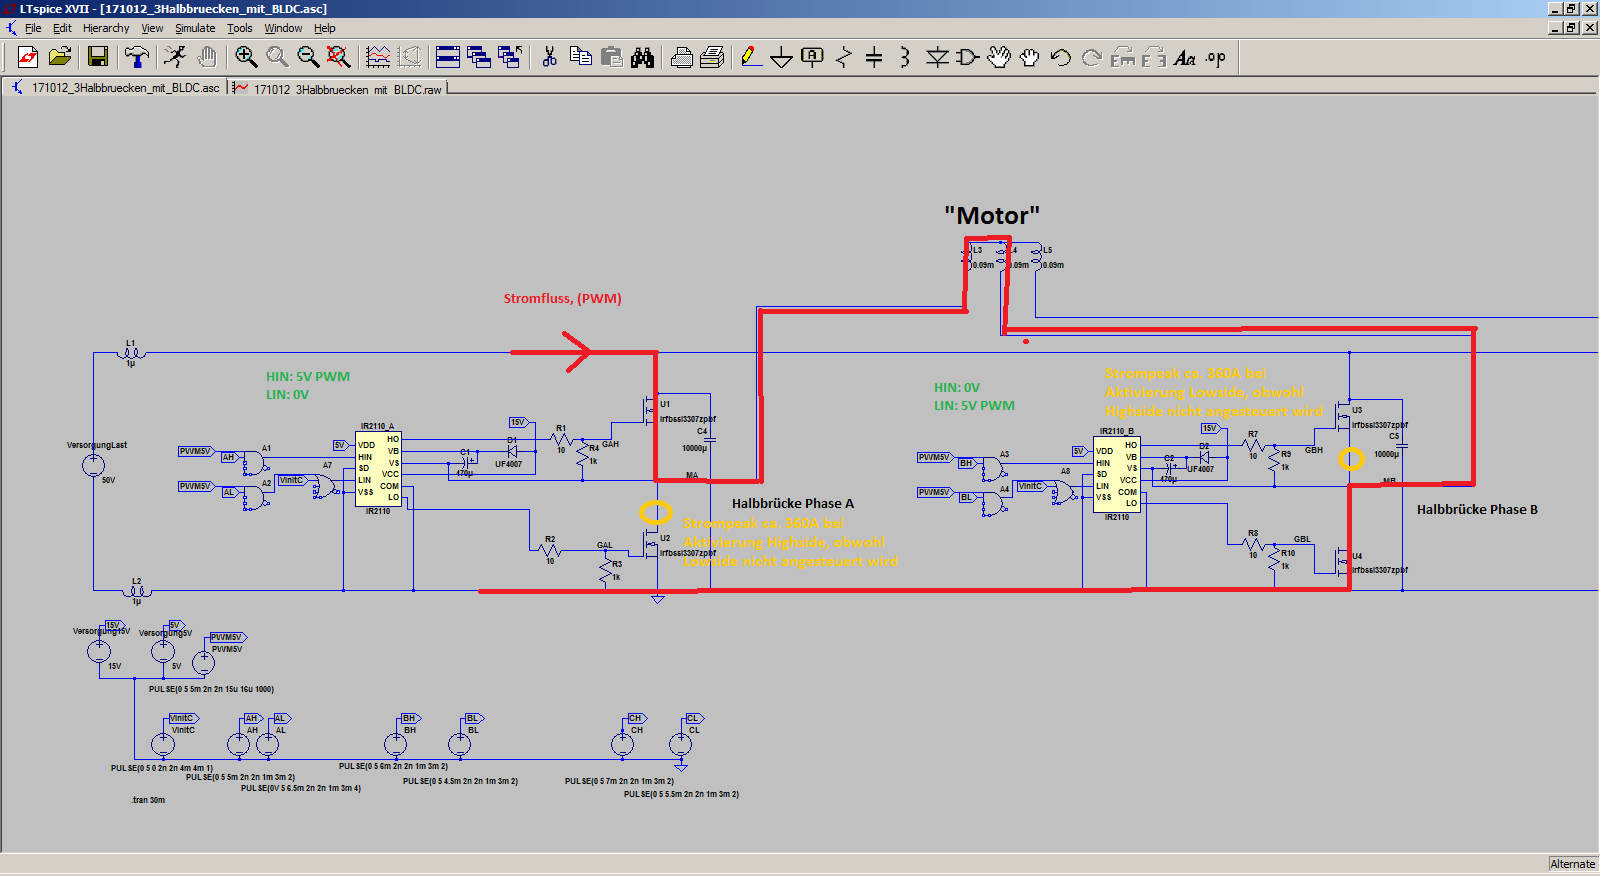Open the Component gate symbol picker
The width and height of the screenshot is (1600, 876).
coord(968,57)
